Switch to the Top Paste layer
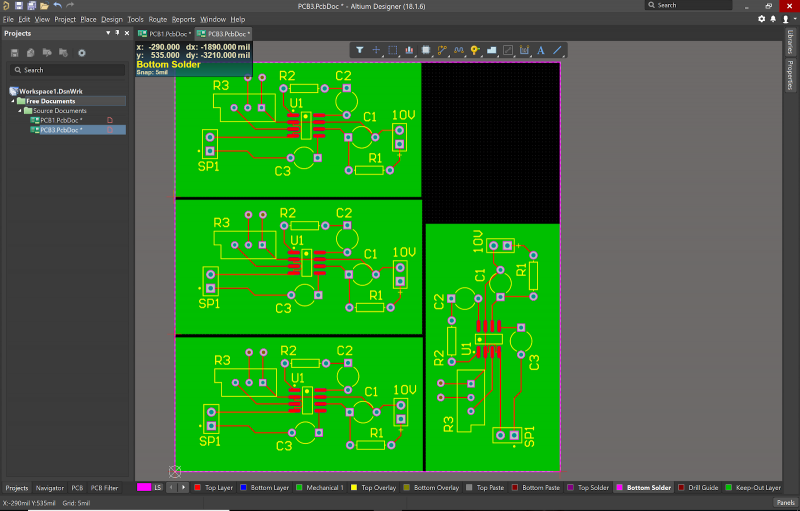The width and height of the screenshot is (800, 511). pos(485,488)
